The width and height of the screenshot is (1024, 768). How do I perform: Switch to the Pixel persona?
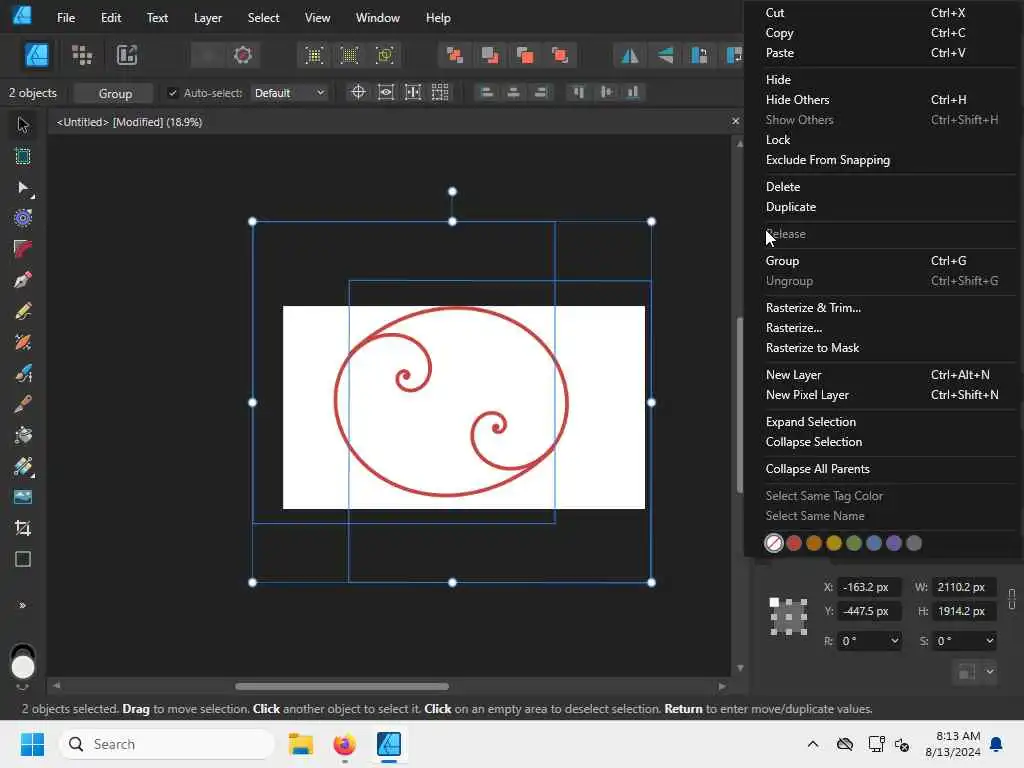tap(82, 55)
